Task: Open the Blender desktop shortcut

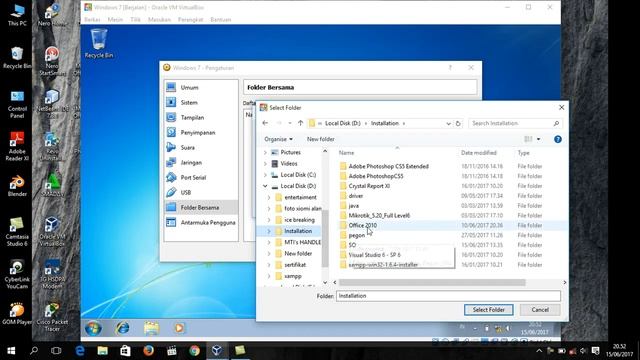Action: (17, 186)
